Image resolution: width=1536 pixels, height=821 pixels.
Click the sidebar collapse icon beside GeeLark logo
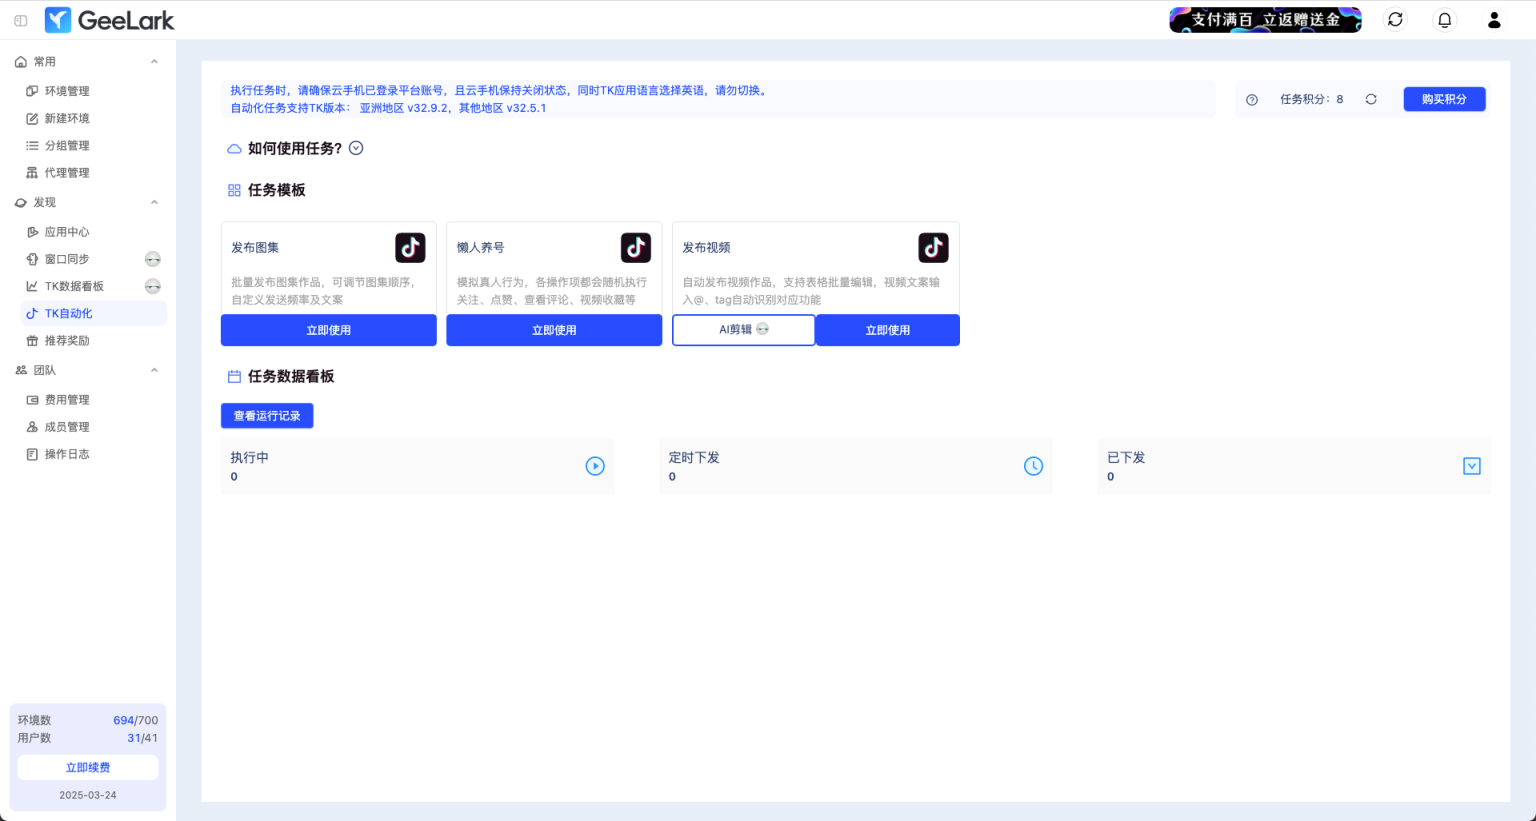click(x=21, y=20)
